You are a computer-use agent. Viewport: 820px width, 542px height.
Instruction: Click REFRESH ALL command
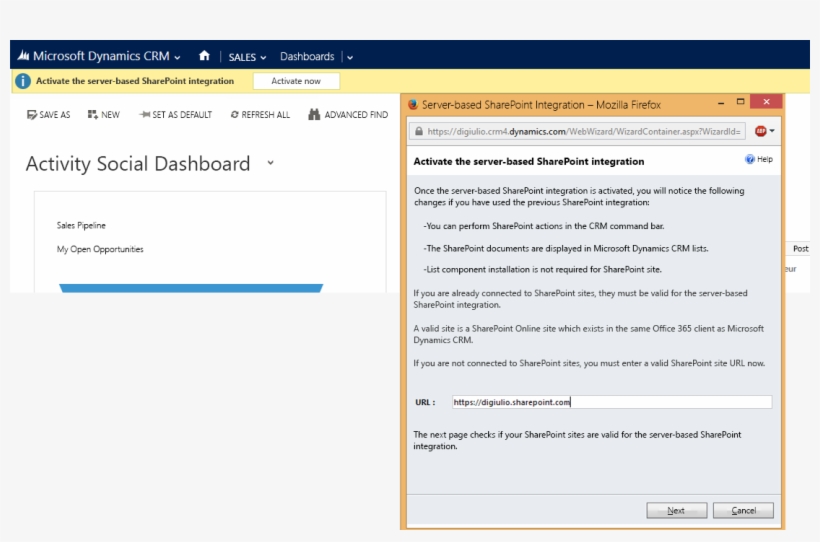(x=260, y=115)
